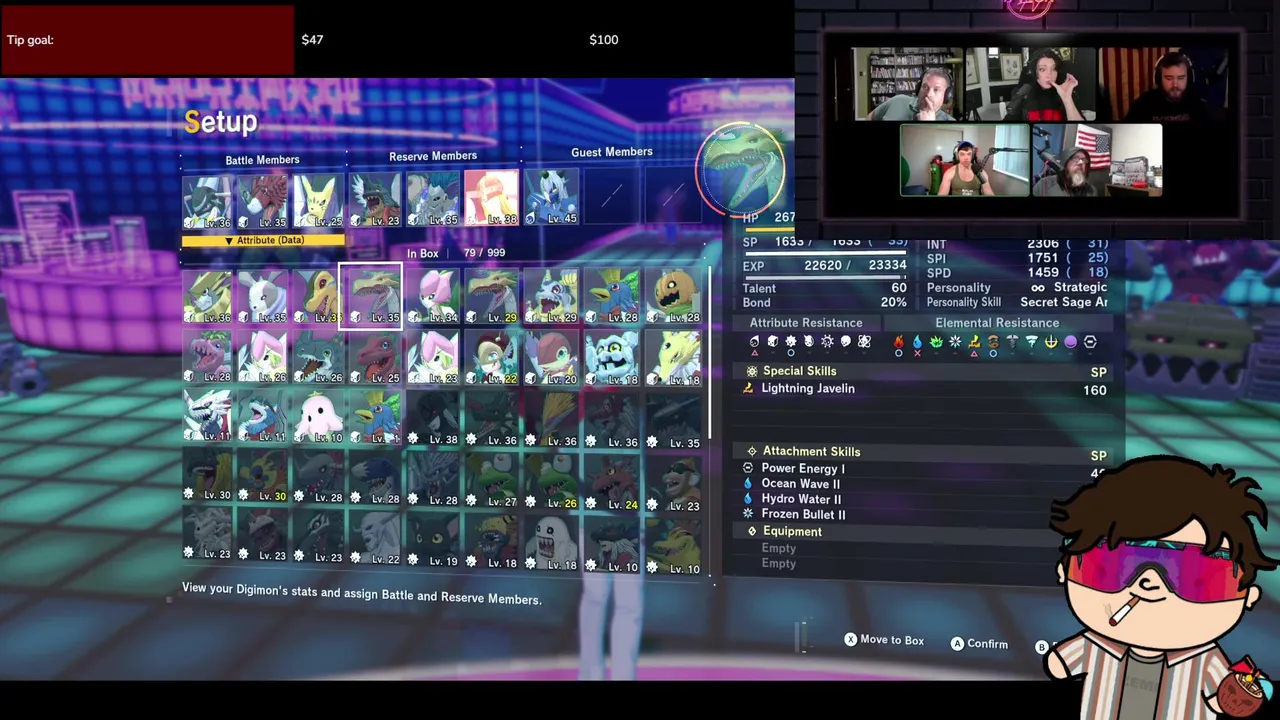Click the box list scrollbar
1280x720 pixels.
pyautogui.click(x=711, y=351)
